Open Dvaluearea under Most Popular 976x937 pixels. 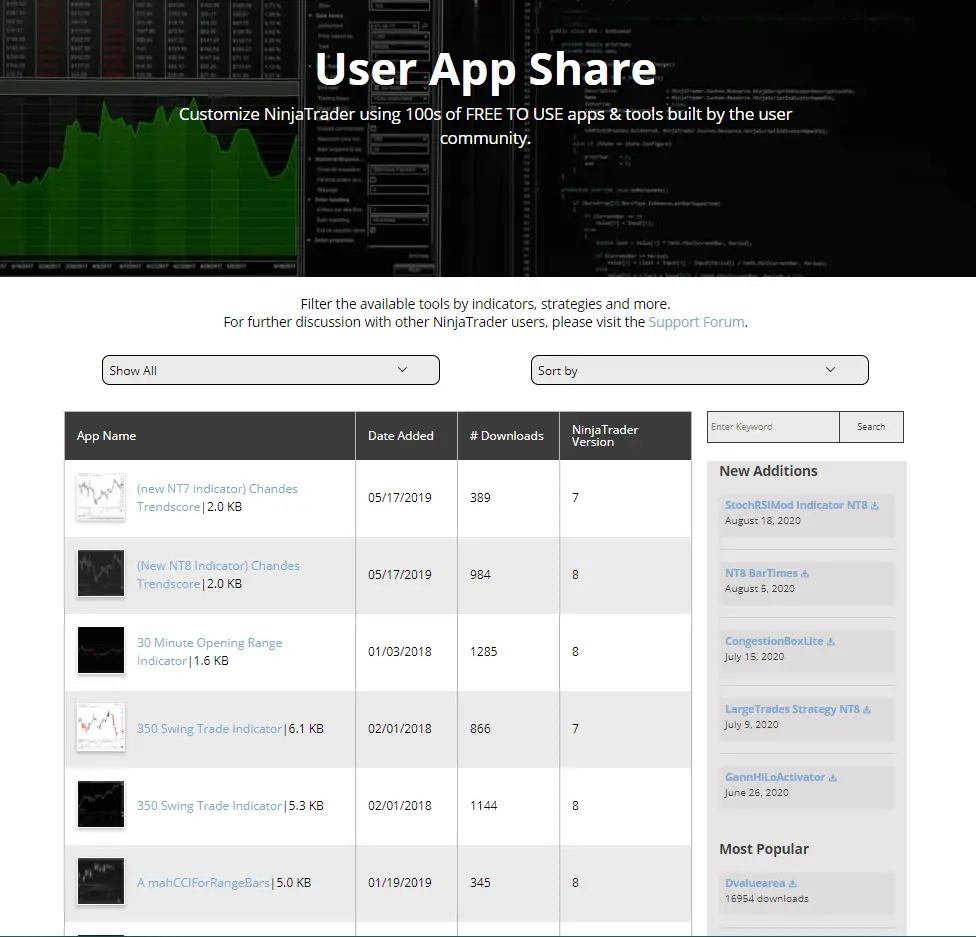[755, 883]
